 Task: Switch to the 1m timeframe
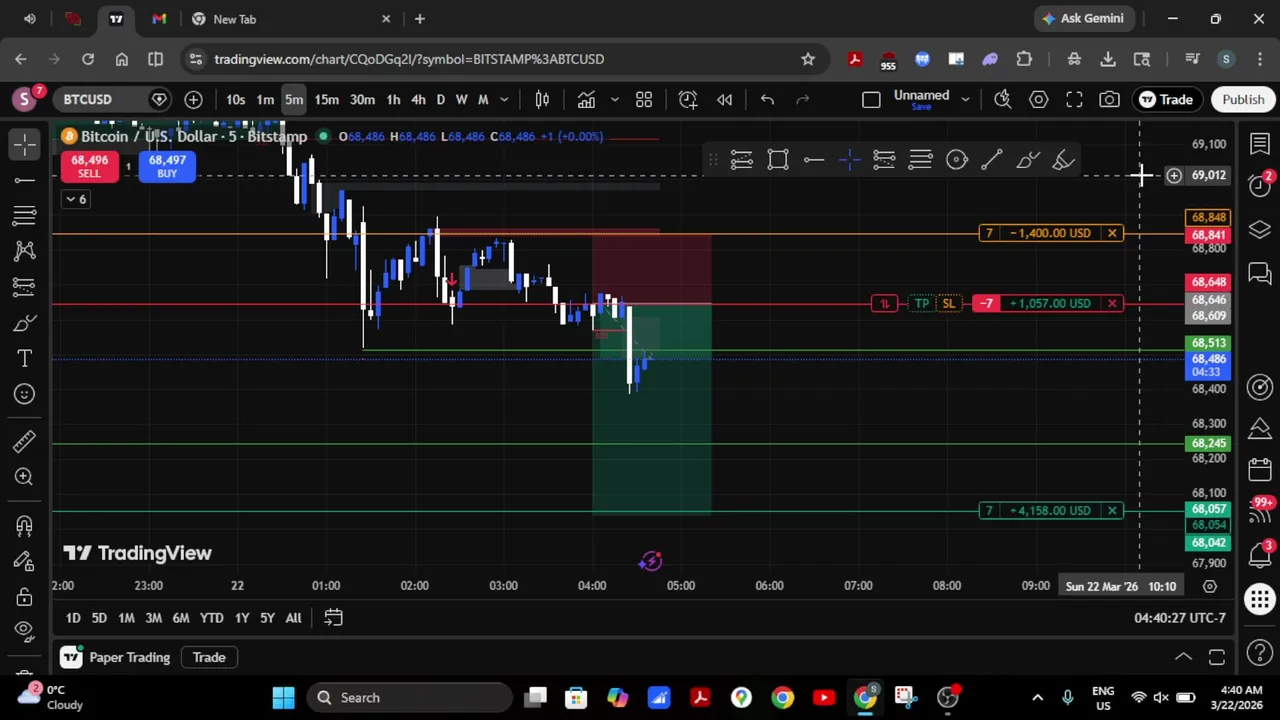pos(265,99)
